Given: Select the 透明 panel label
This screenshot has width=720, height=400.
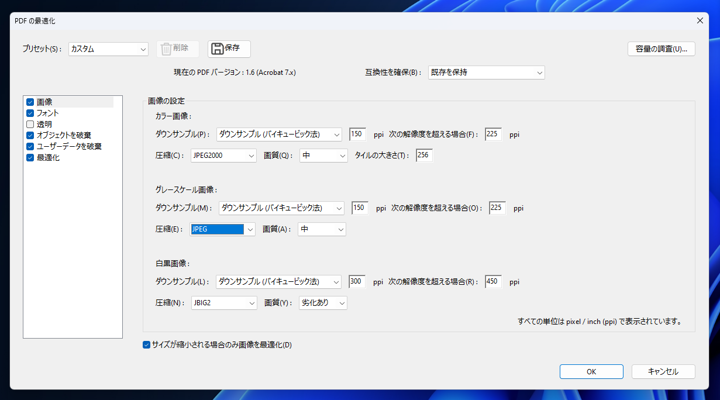Looking at the screenshot, I should click(44, 124).
